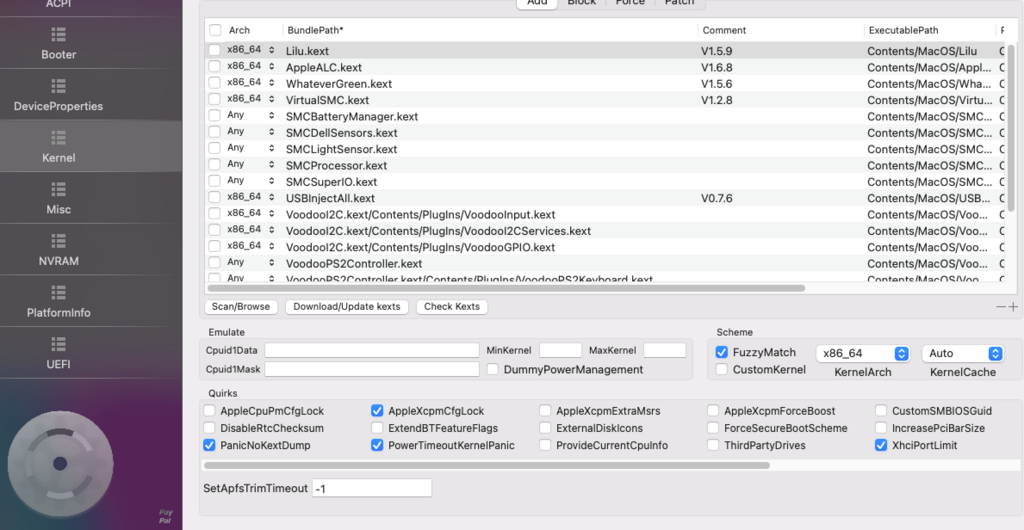1024x530 pixels.
Task: Switch to the Force tab
Action: 629,3
